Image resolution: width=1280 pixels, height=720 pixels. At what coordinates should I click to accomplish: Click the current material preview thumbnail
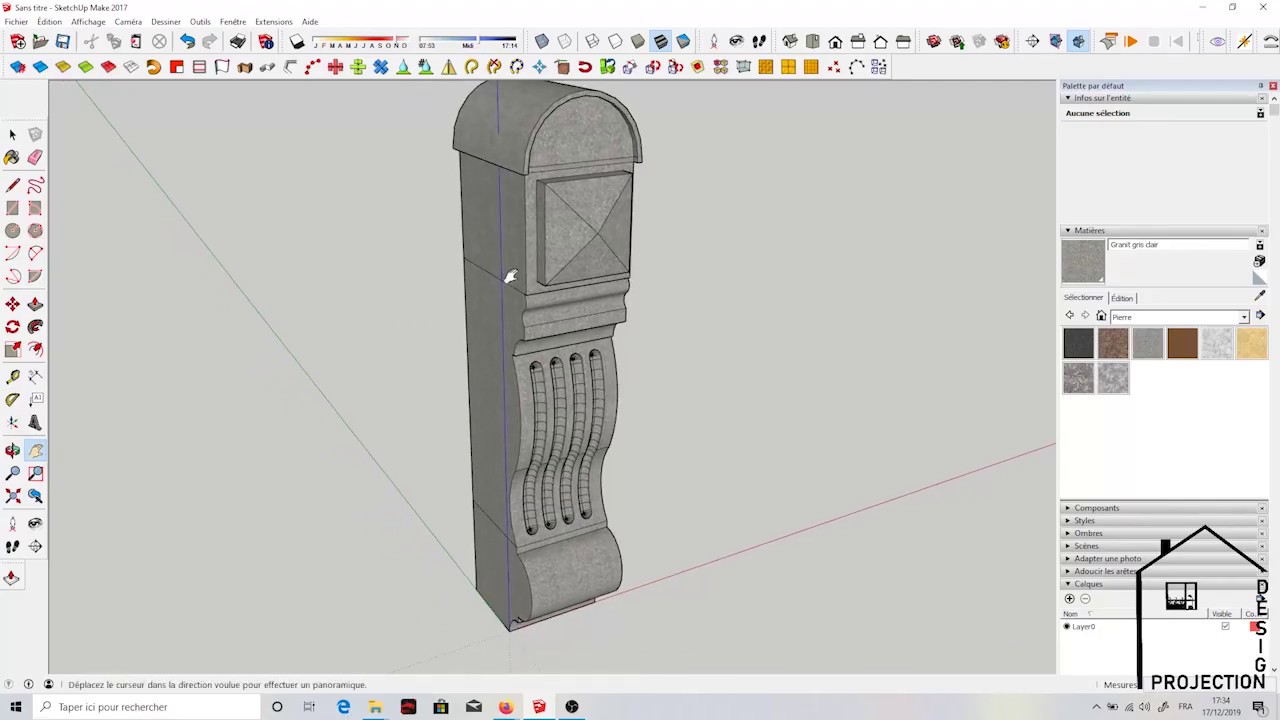coord(1083,261)
